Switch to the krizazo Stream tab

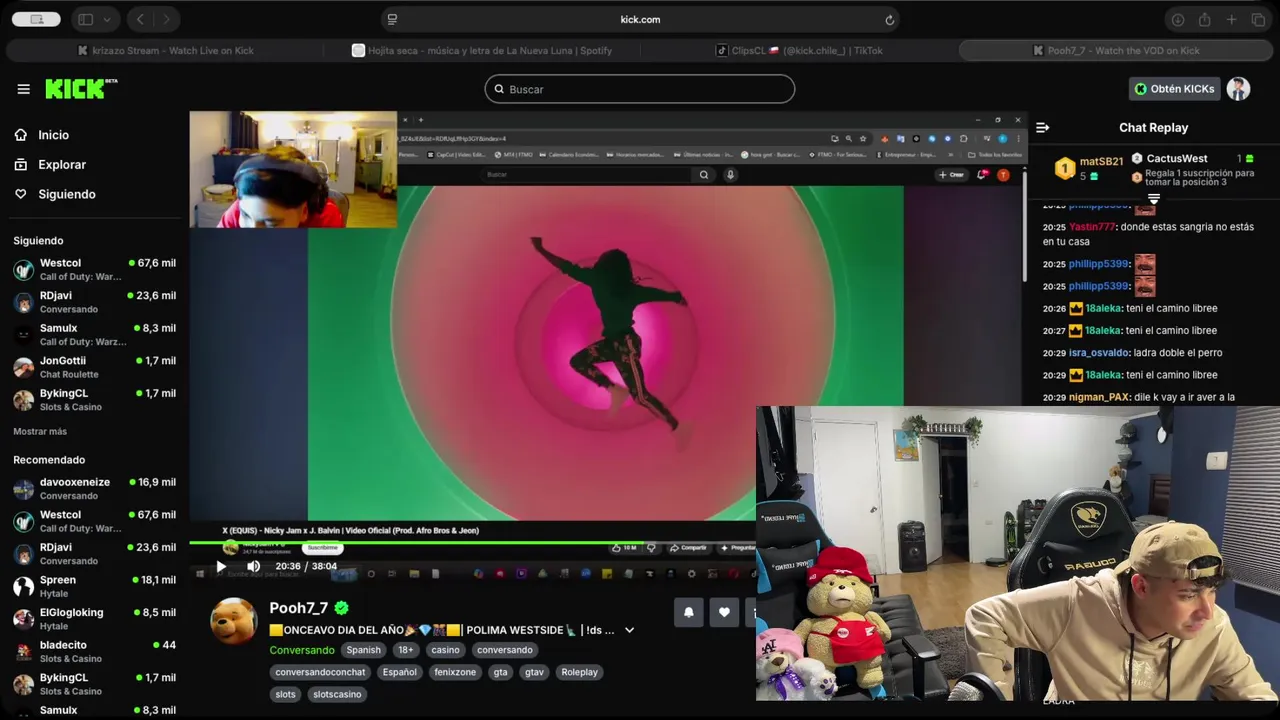coord(165,50)
